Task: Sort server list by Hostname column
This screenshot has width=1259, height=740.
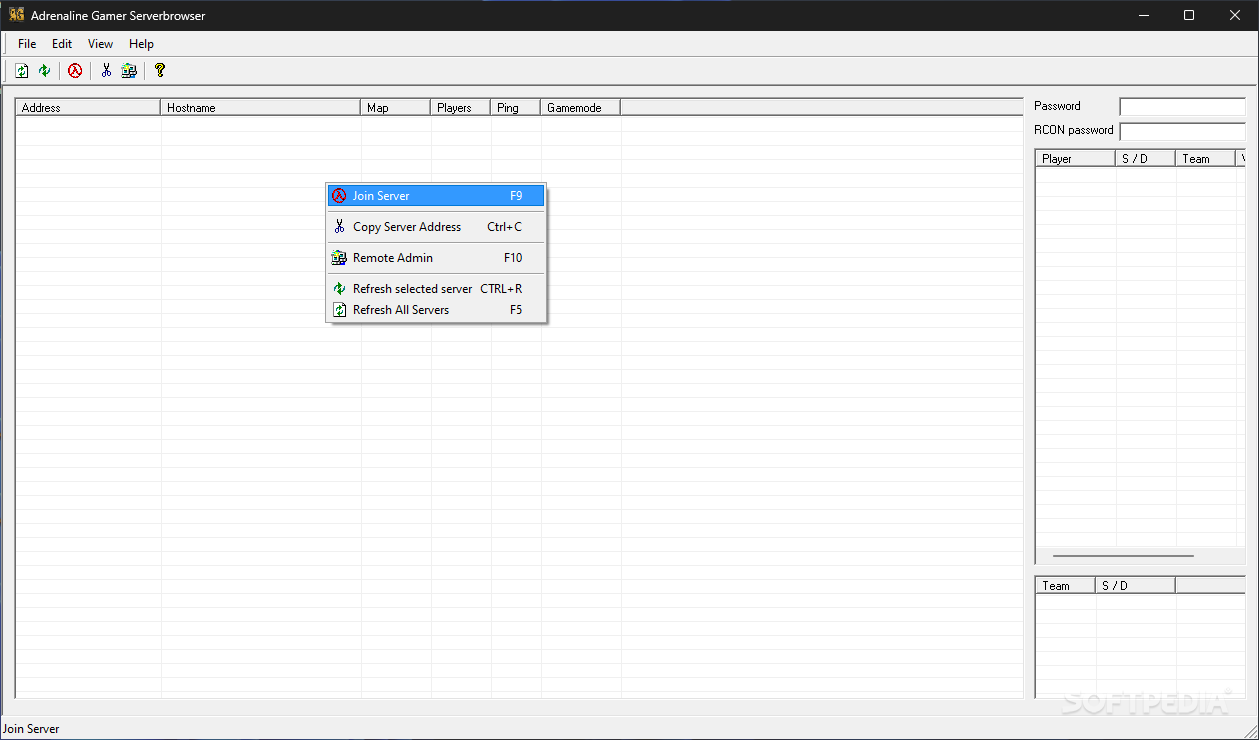Action: 260,108
